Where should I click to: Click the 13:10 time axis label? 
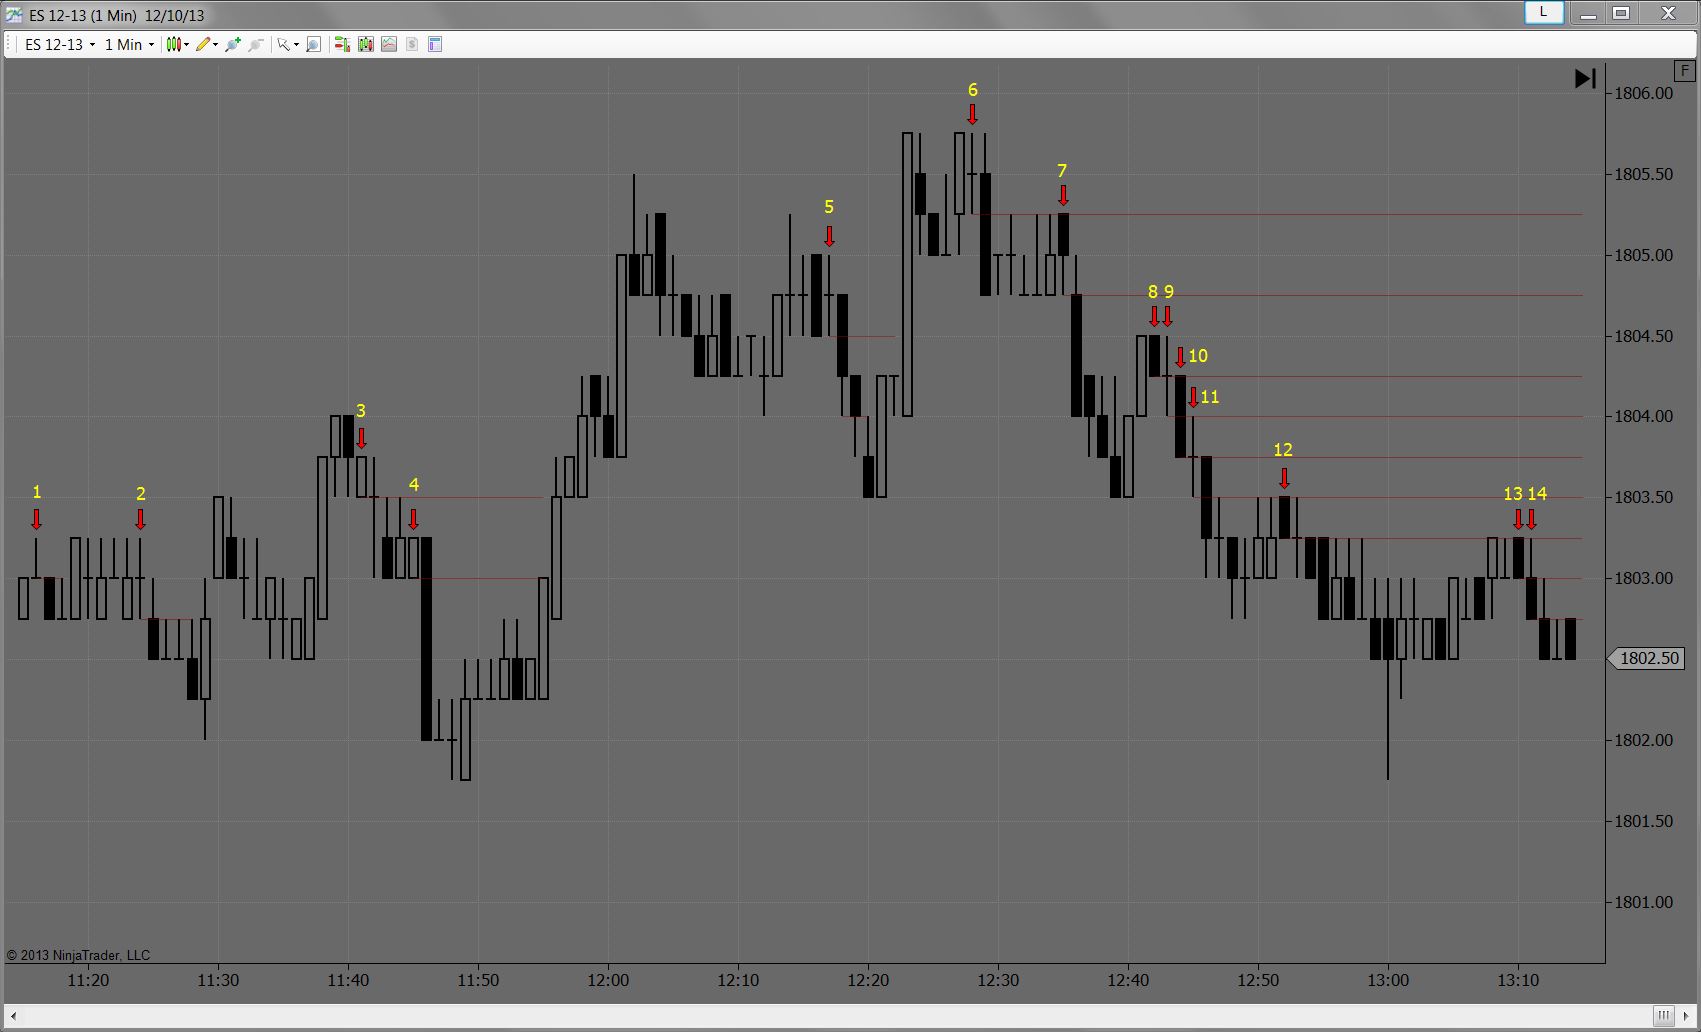[x=1518, y=981]
